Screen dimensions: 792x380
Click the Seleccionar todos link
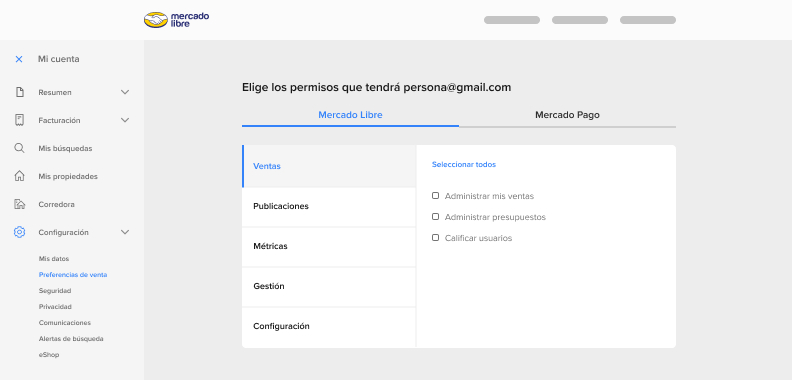[464, 165]
